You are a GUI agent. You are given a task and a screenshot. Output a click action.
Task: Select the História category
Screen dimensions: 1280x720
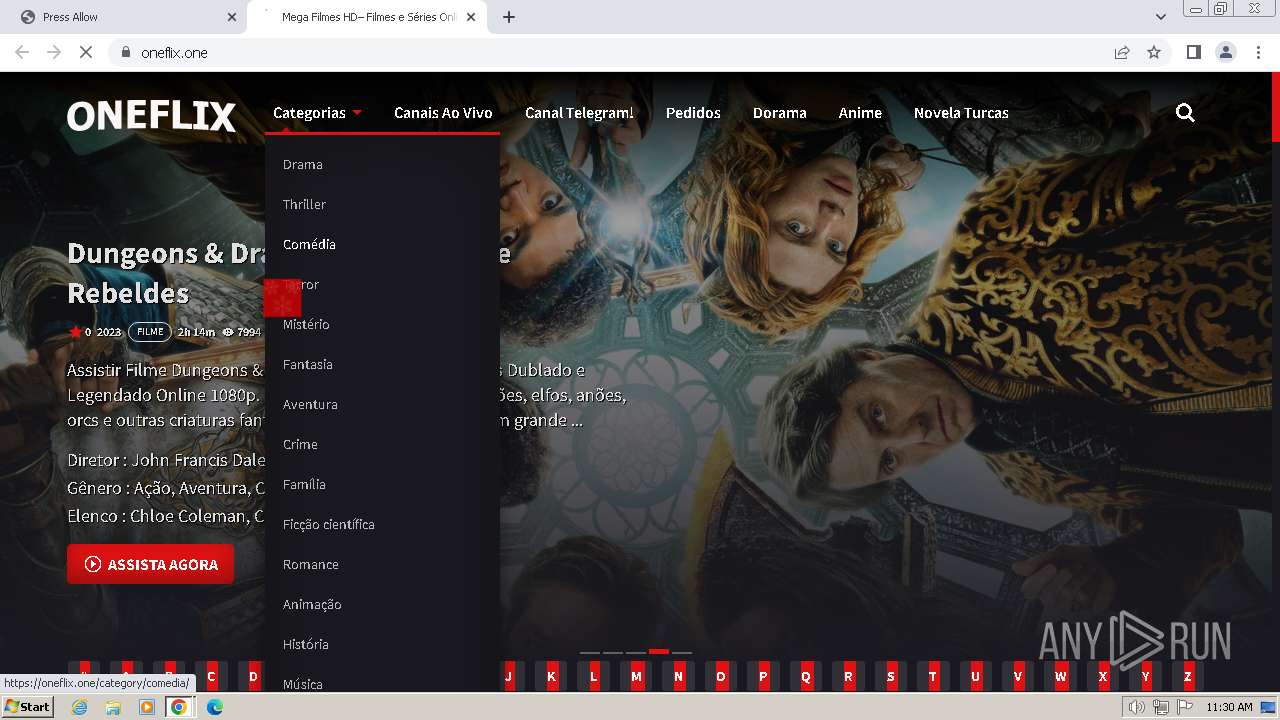point(305,644)
